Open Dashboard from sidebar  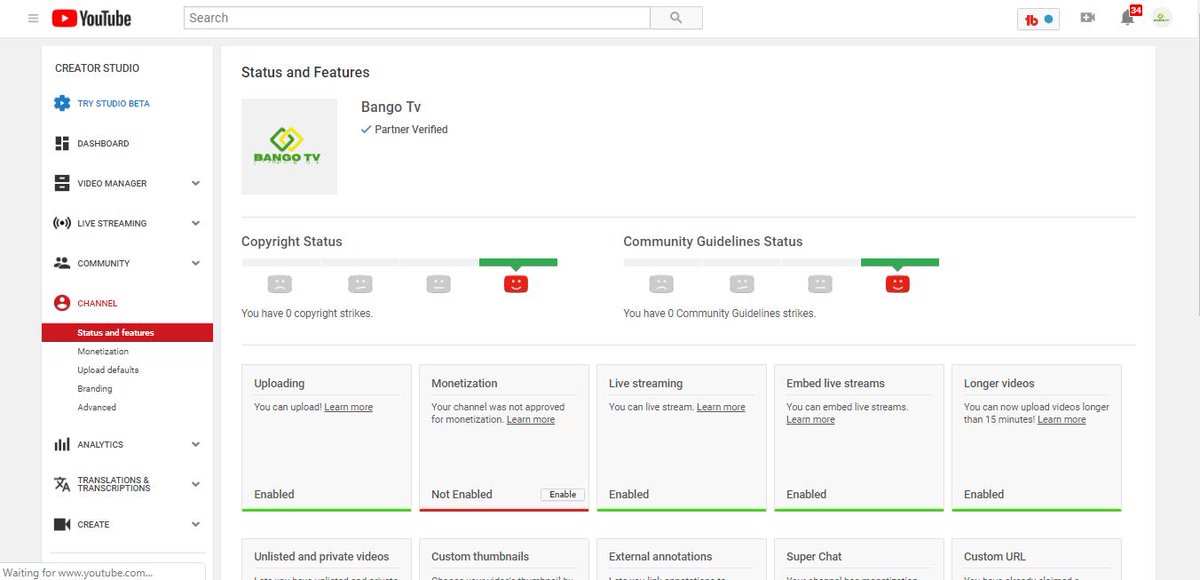103,143
